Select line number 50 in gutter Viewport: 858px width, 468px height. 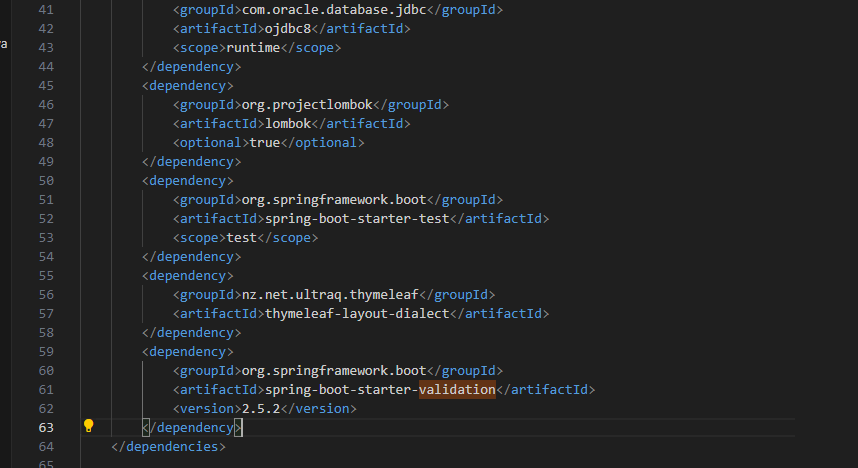coord(46,181)
